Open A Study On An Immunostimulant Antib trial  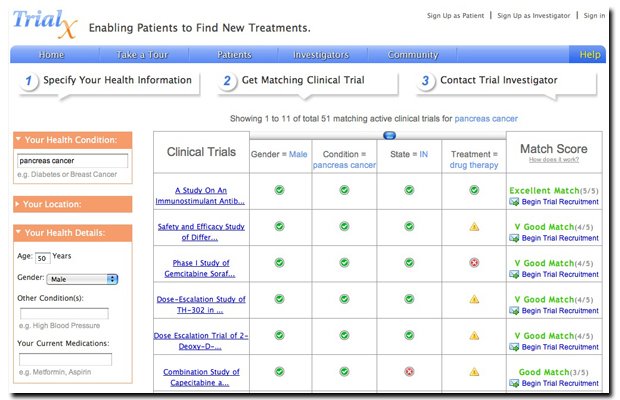click(x=200, y=196)
